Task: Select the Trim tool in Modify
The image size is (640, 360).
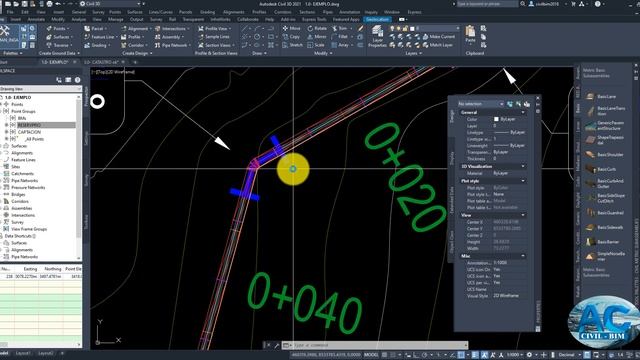Action: click(x=340, y=28)
